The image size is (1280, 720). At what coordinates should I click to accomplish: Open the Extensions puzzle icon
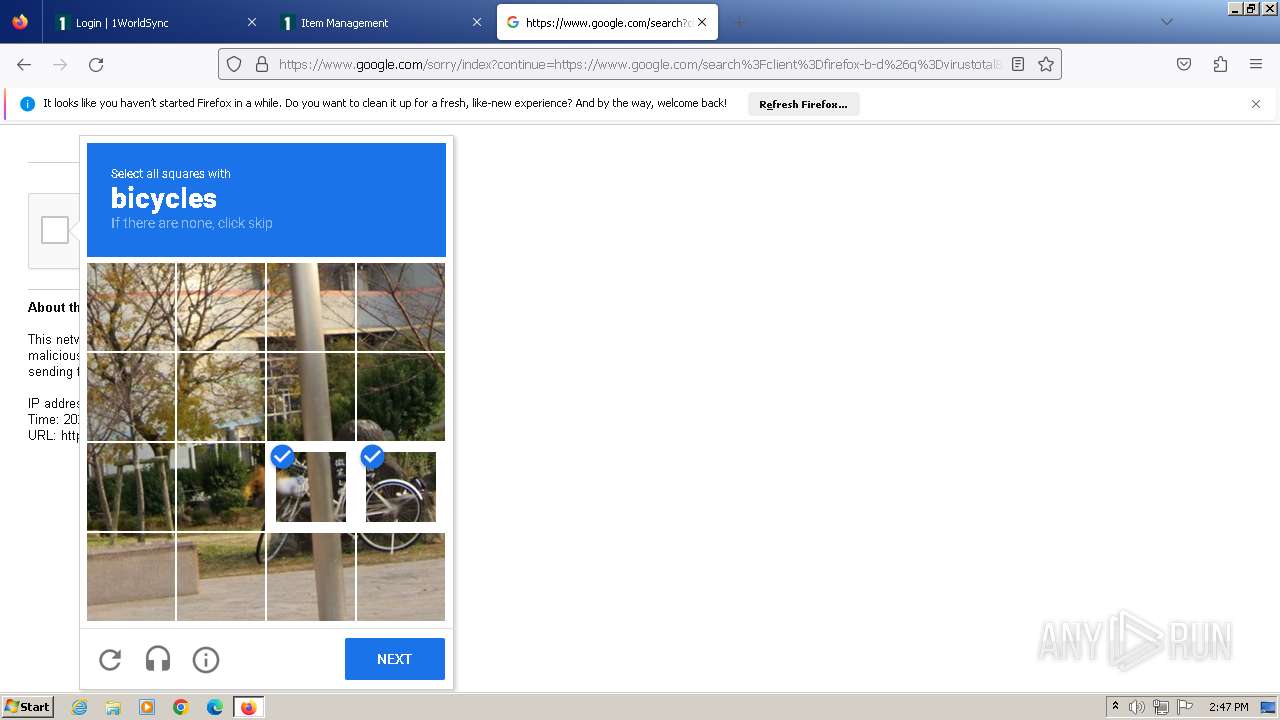[x=1220, y=64]
